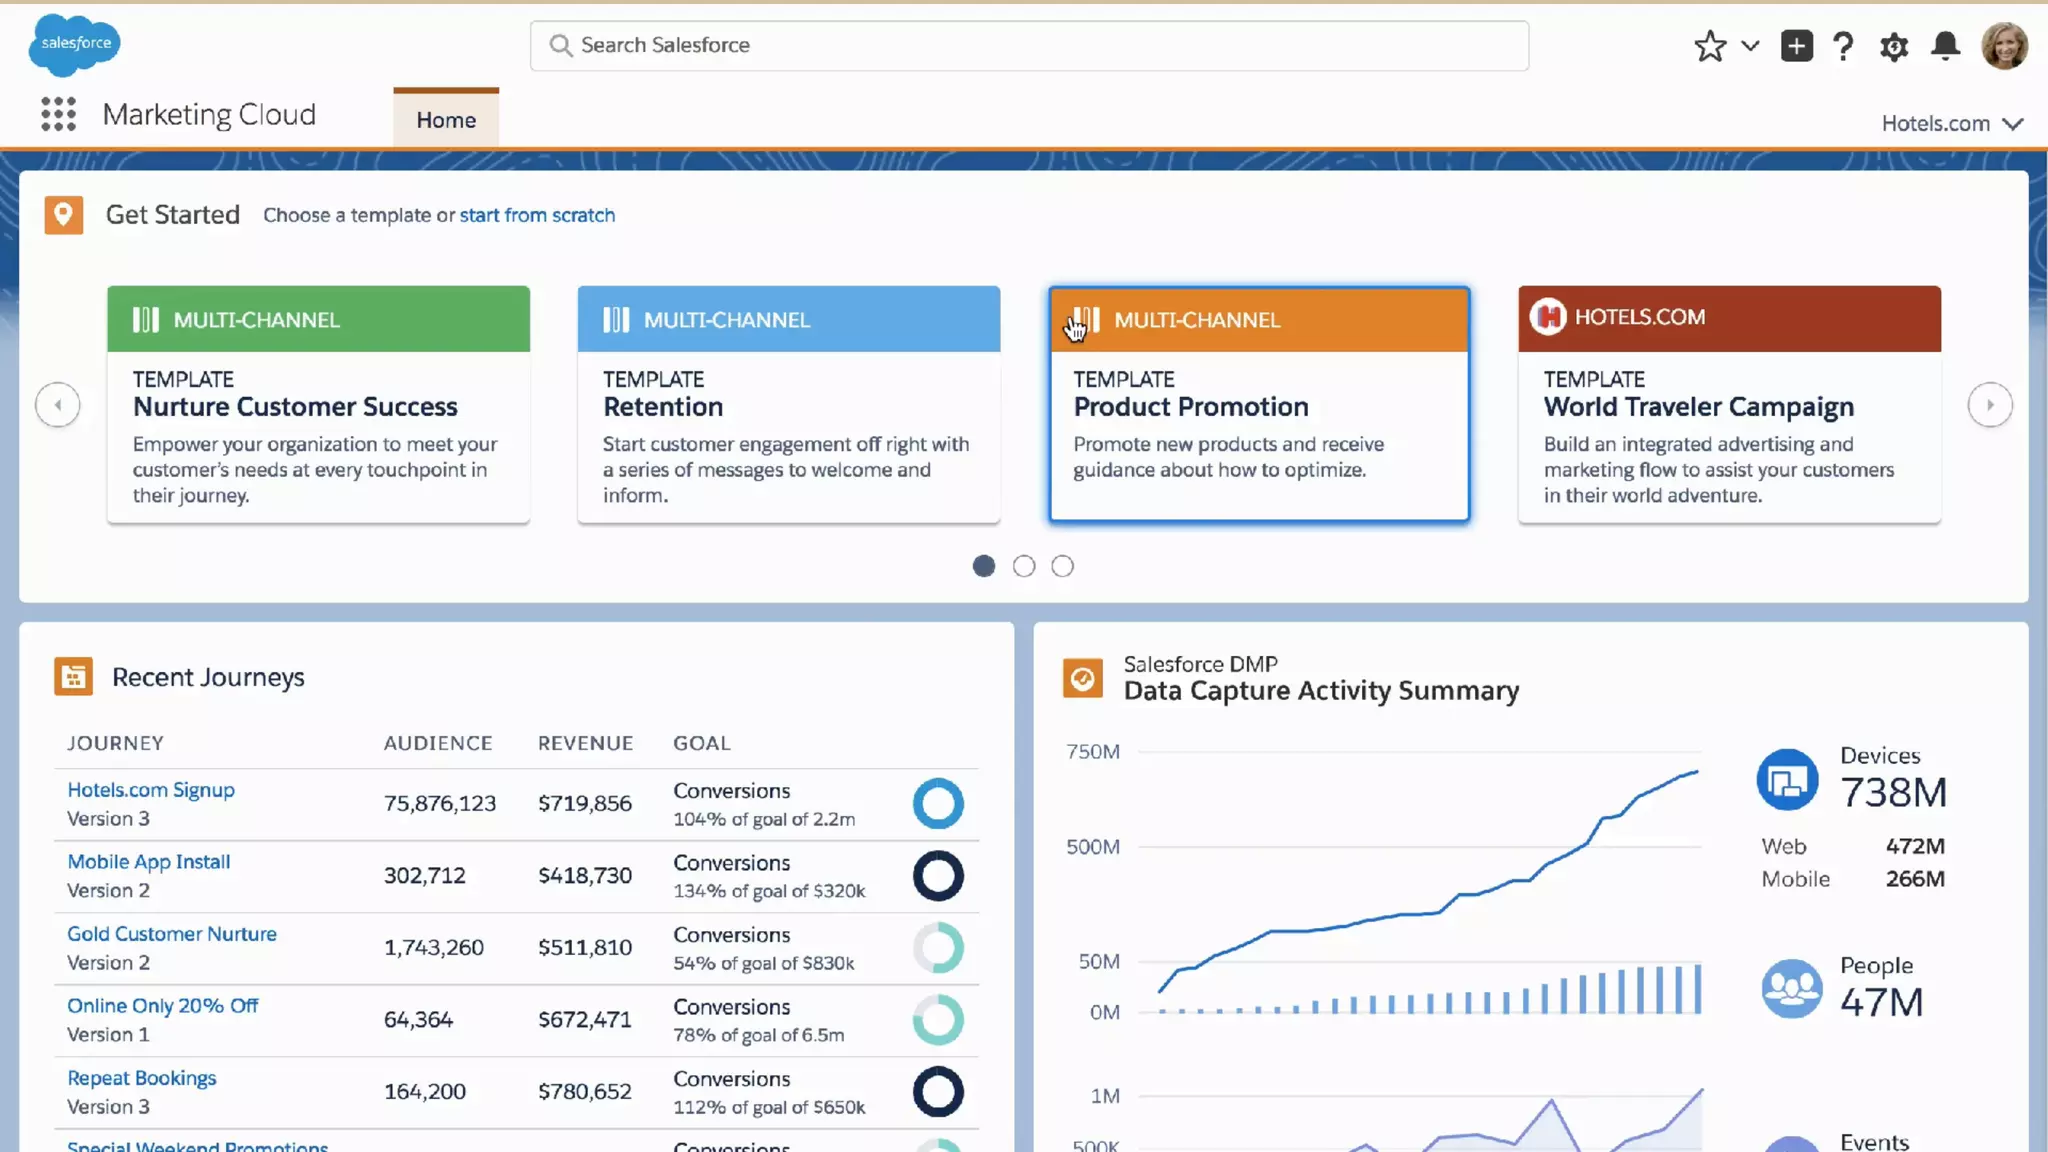Viewport: 2048px width, 1152px height.
Task: Click the 738M devices value
Action: [1893, 793]
